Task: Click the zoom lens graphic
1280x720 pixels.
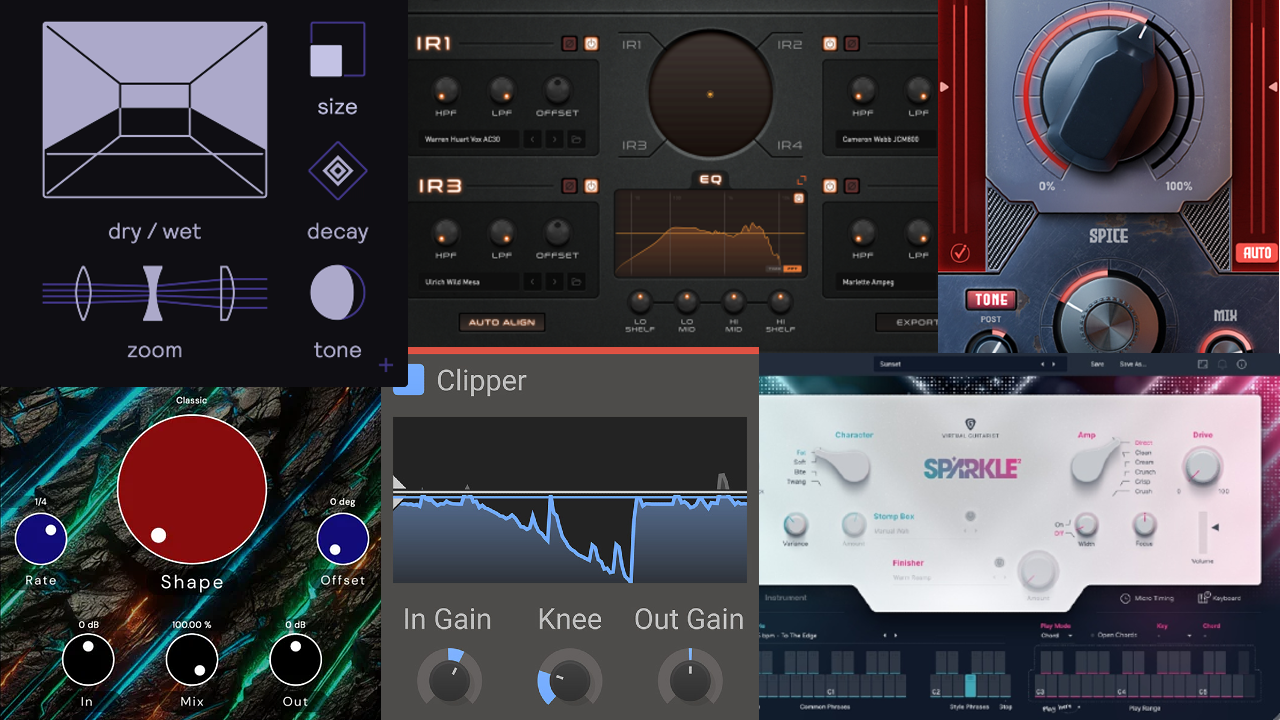Action: 155,293
